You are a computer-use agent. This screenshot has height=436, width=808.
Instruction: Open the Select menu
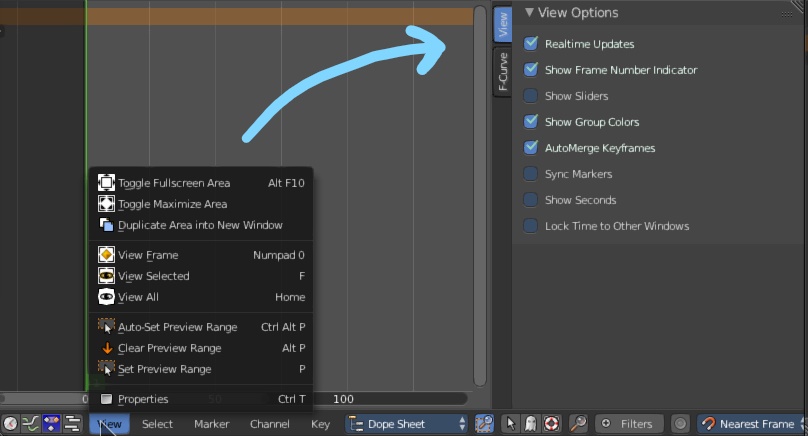pyautogui.click(x=157, y=424)
